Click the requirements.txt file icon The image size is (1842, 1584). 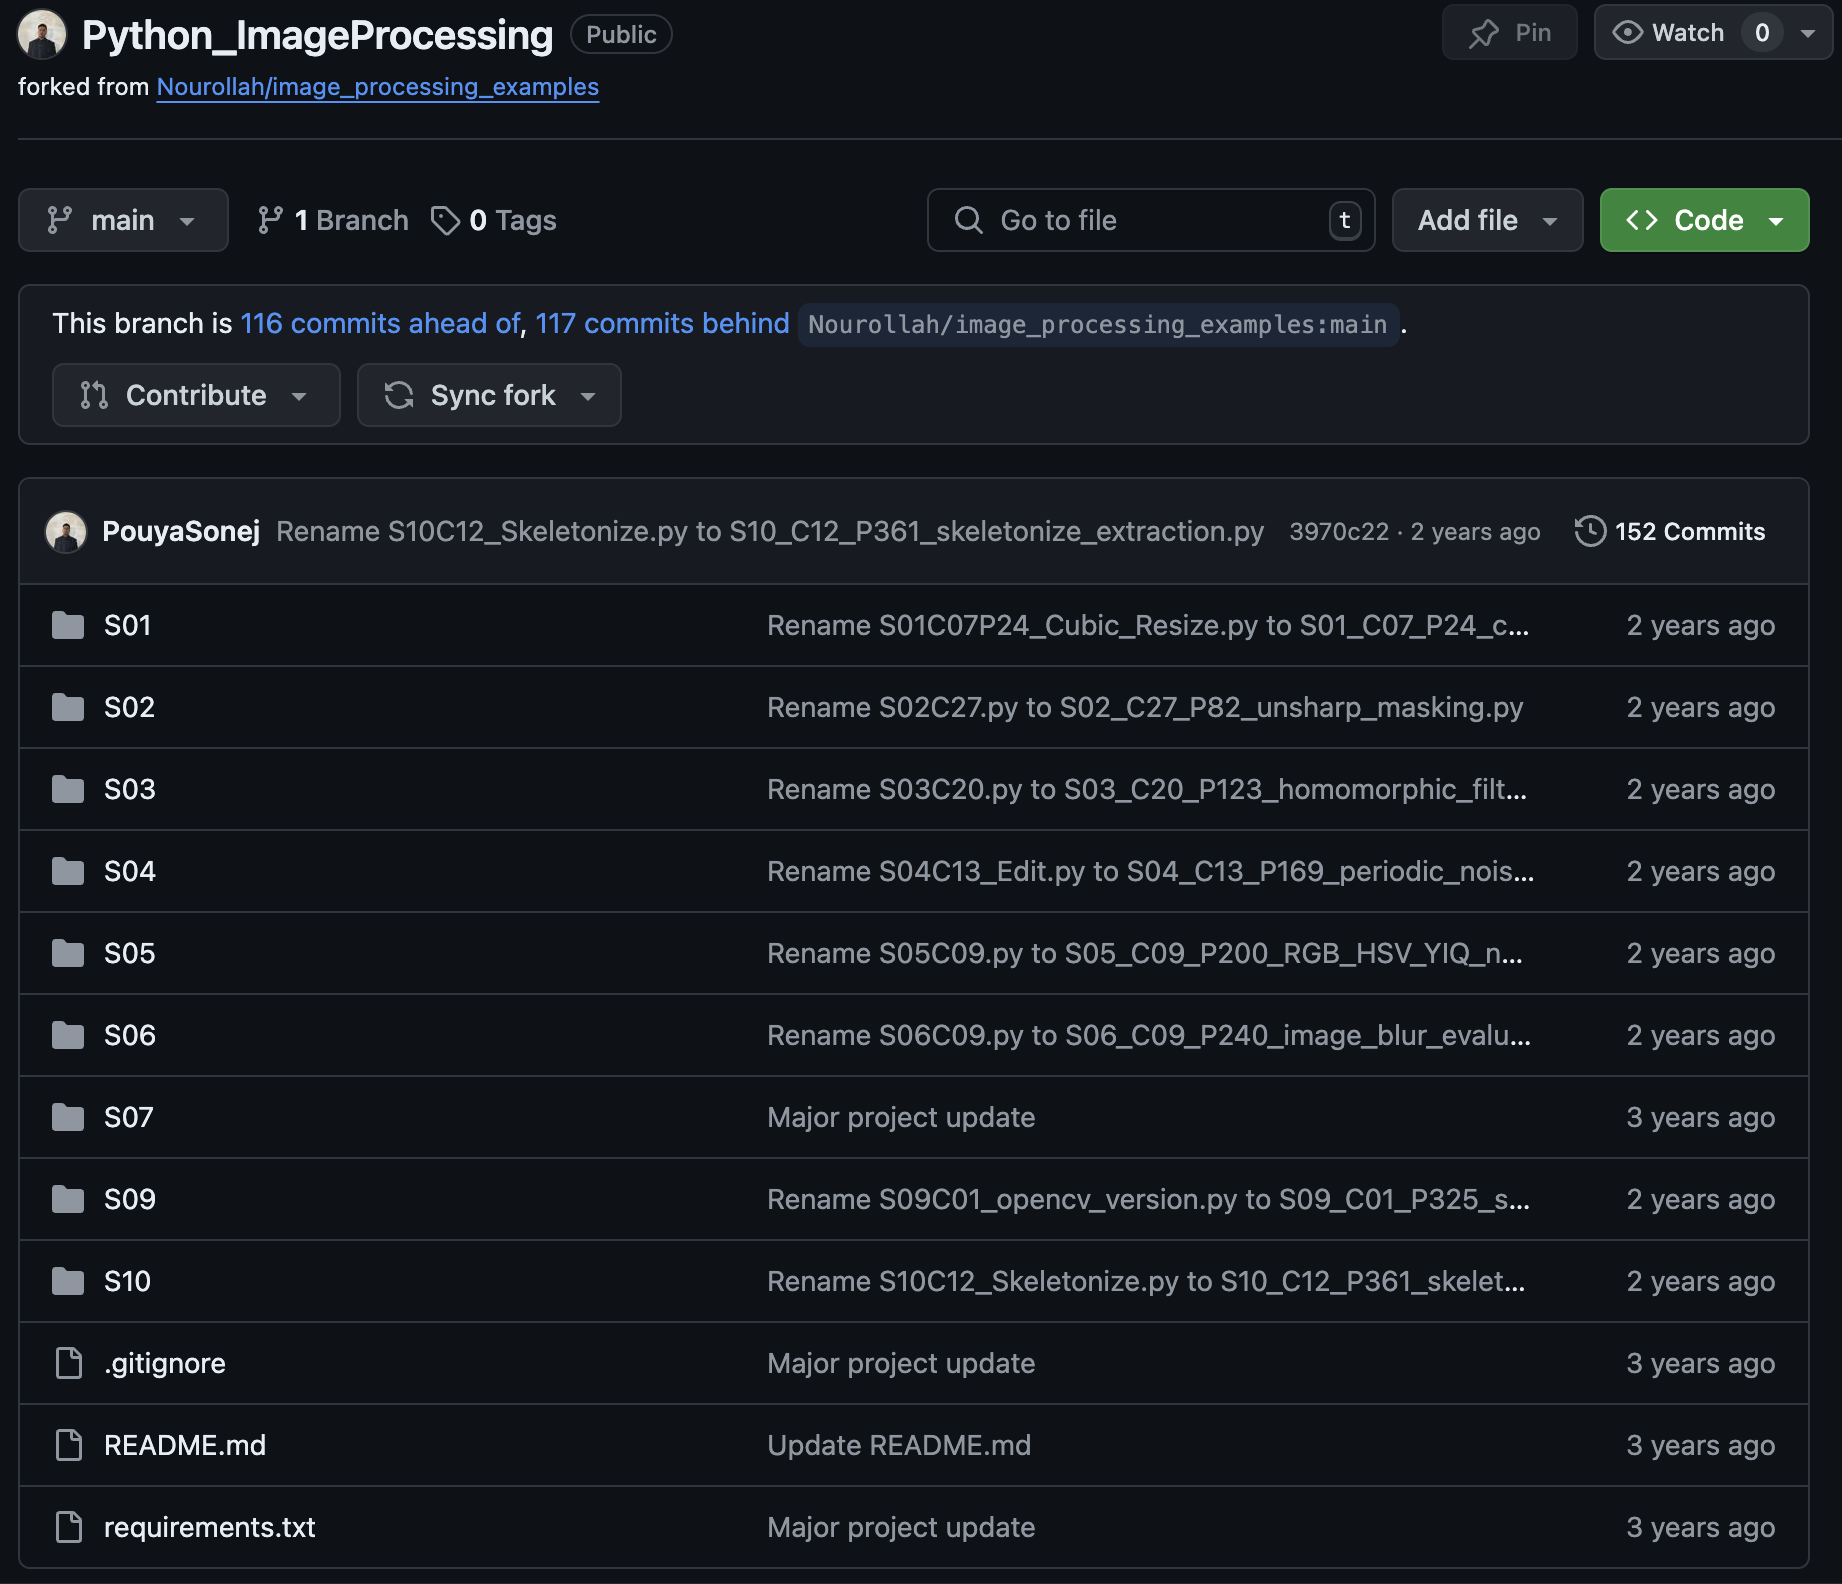click(x=69, y=1527)
